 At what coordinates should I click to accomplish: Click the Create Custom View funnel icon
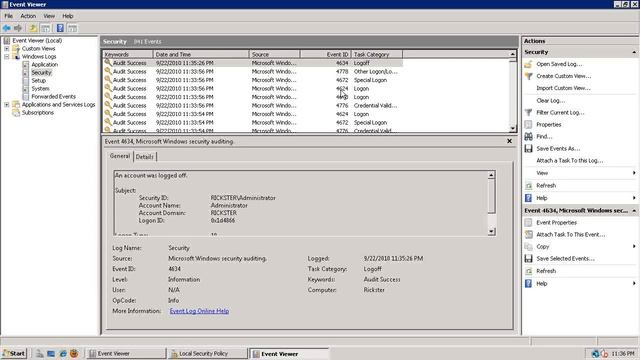(528, 76)
